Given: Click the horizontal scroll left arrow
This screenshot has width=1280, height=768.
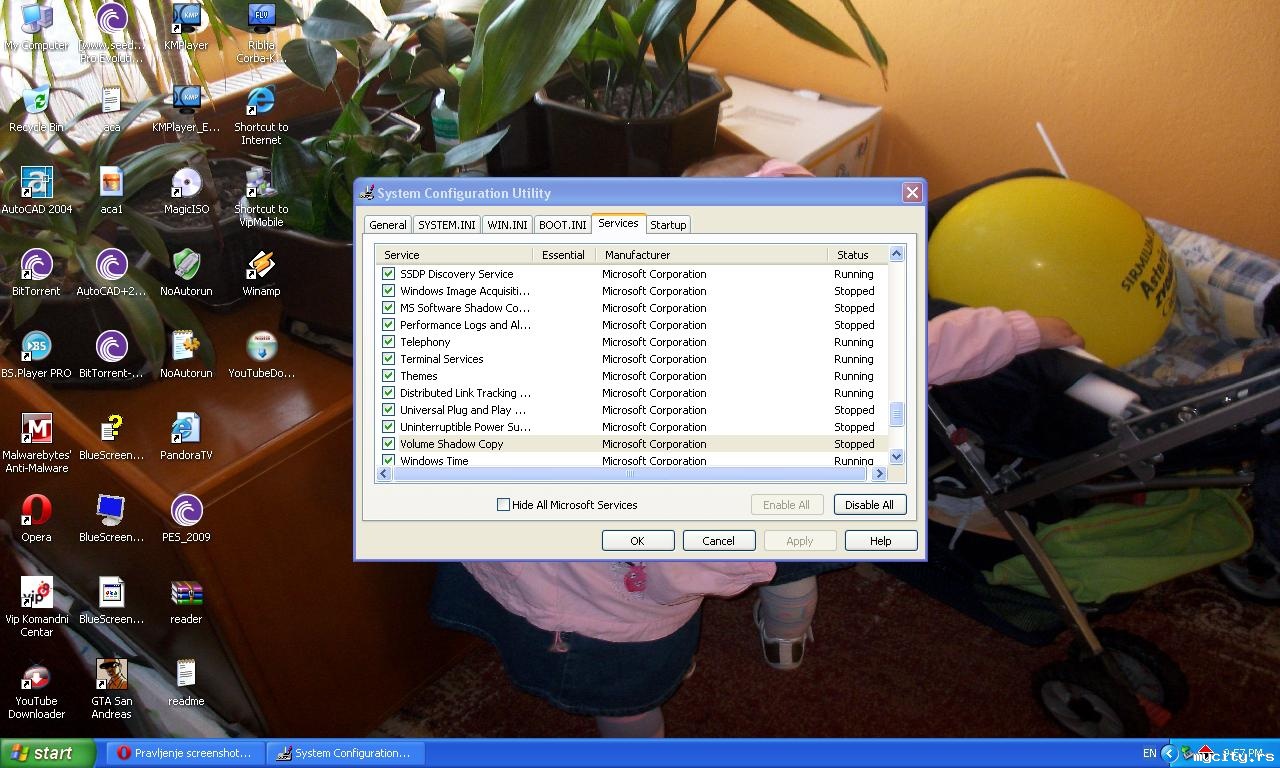Looking at the screenshot, I should click(x=384, y=474).
